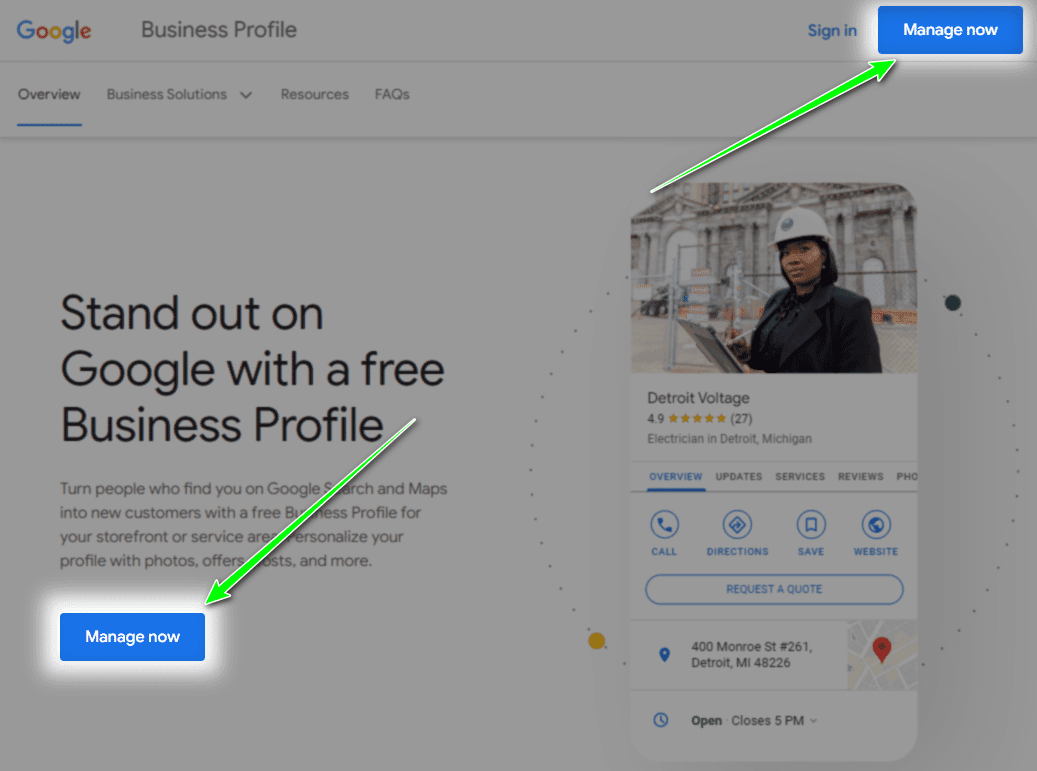This screenshot has height=771, width=1037.
Task: Click Manage now button below description
Action: coord(132,637)
